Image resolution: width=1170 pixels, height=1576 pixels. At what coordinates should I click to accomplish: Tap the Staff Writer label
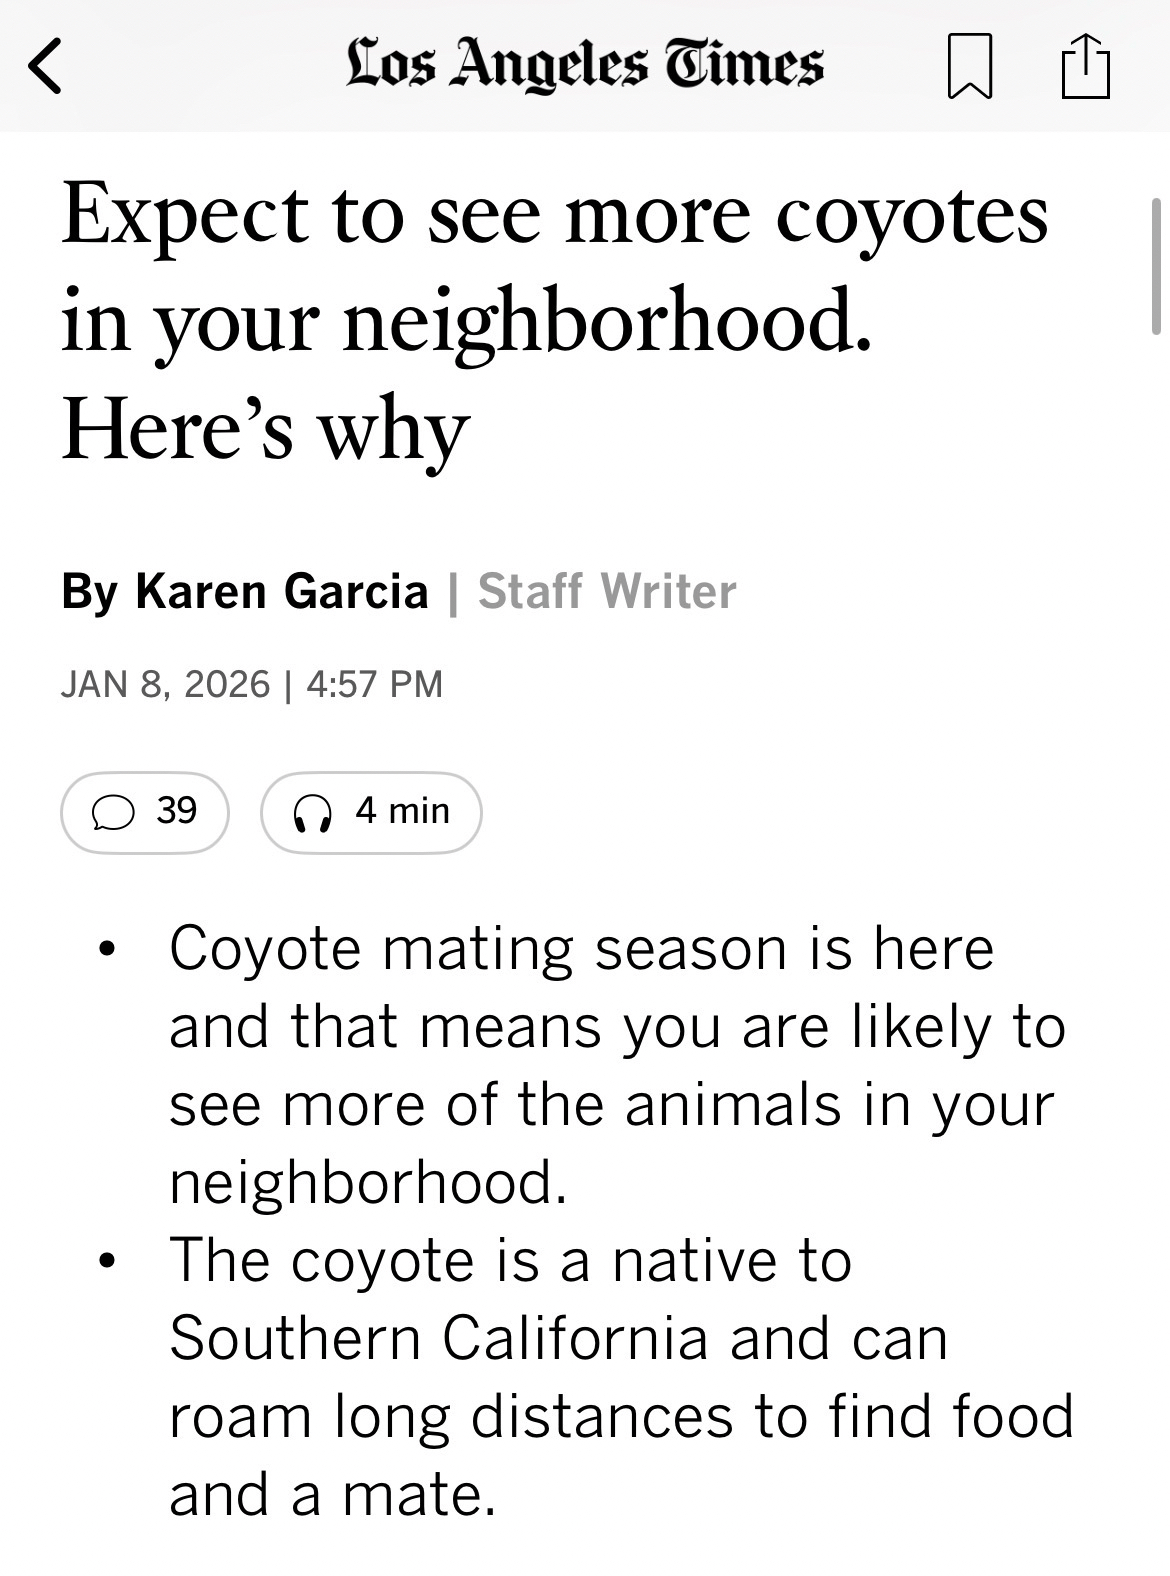coord(607,591)
